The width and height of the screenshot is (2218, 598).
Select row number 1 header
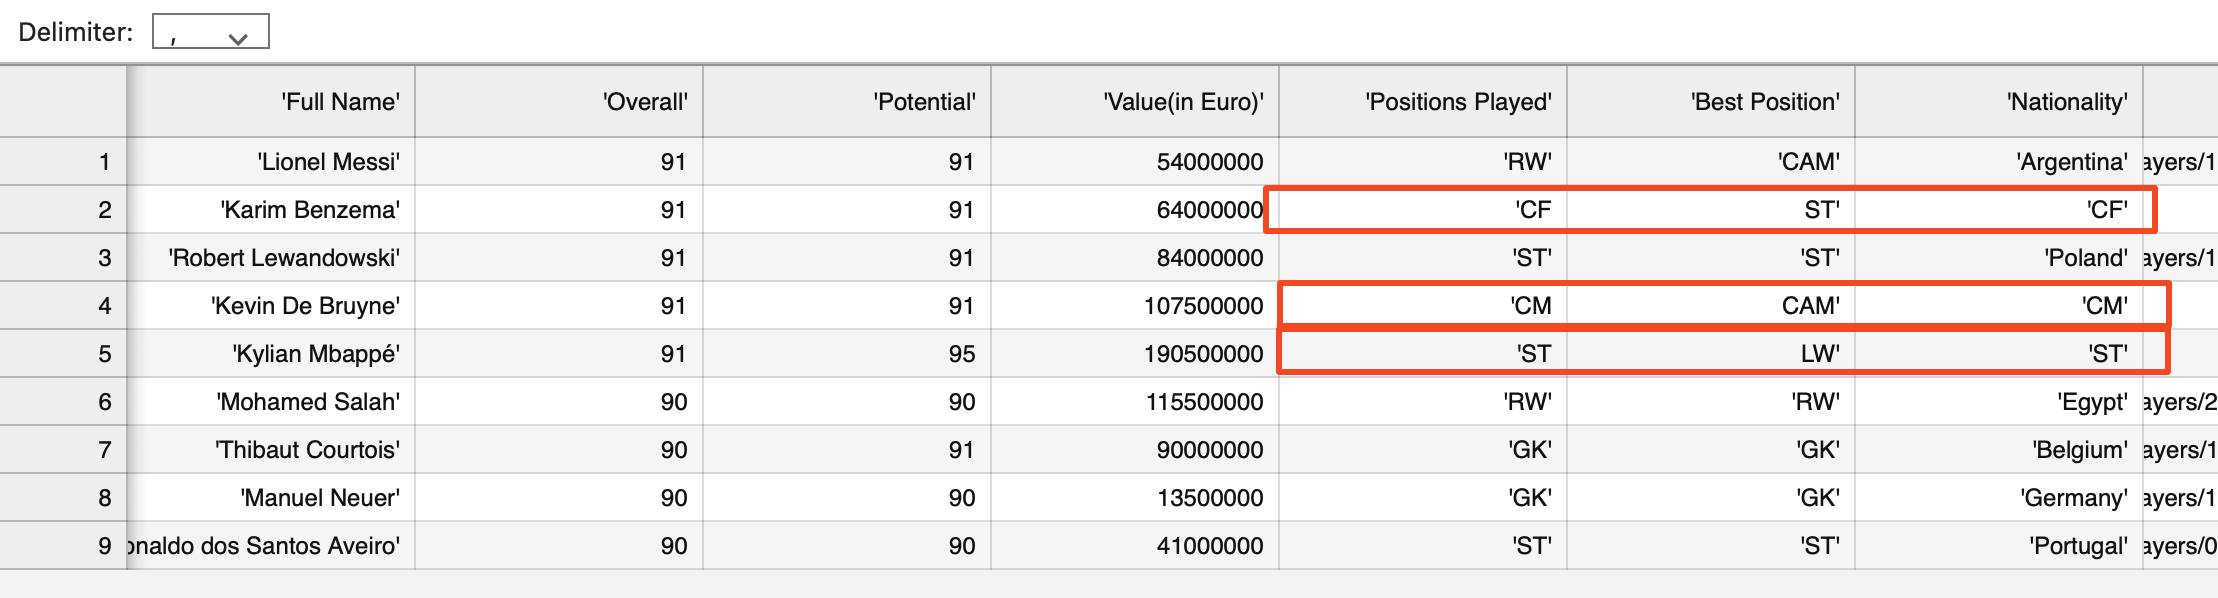pyautogui.click(x=64, y=162)
